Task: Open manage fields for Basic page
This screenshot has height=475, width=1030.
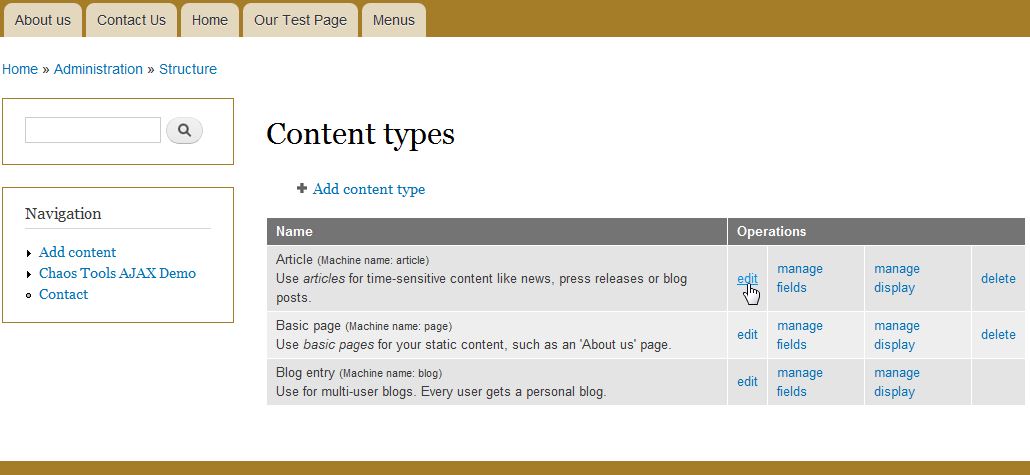Action: coord(799,335)
